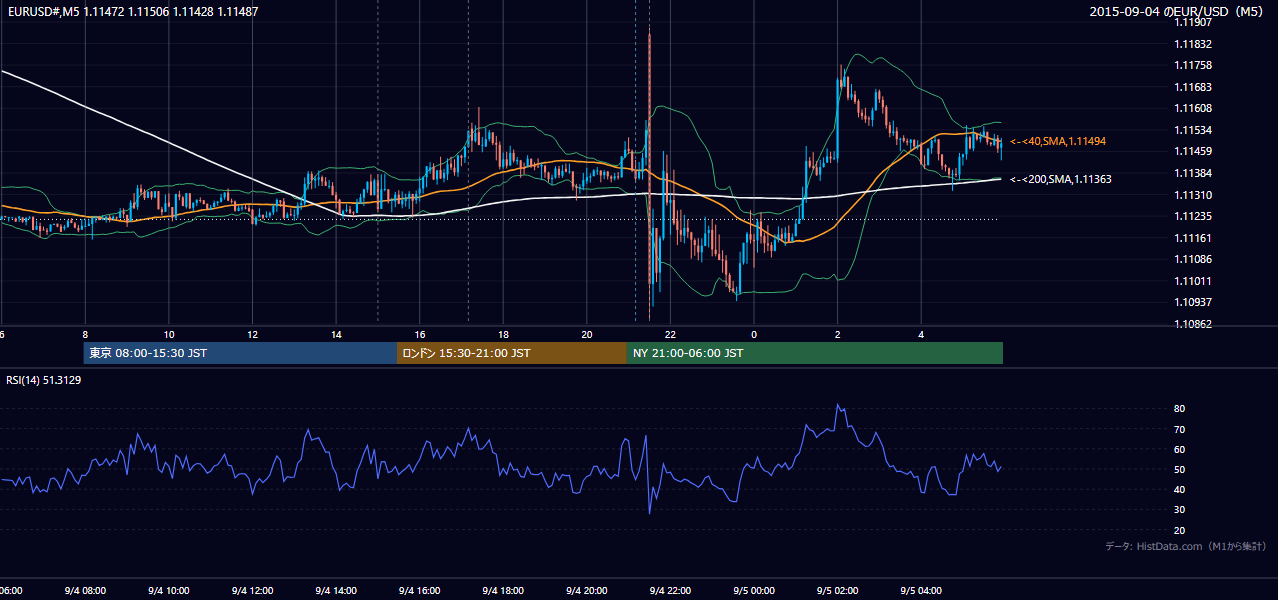Click price level 1.11459 on axis
Screen dimensions: 1278x600
coord(1194,151)
